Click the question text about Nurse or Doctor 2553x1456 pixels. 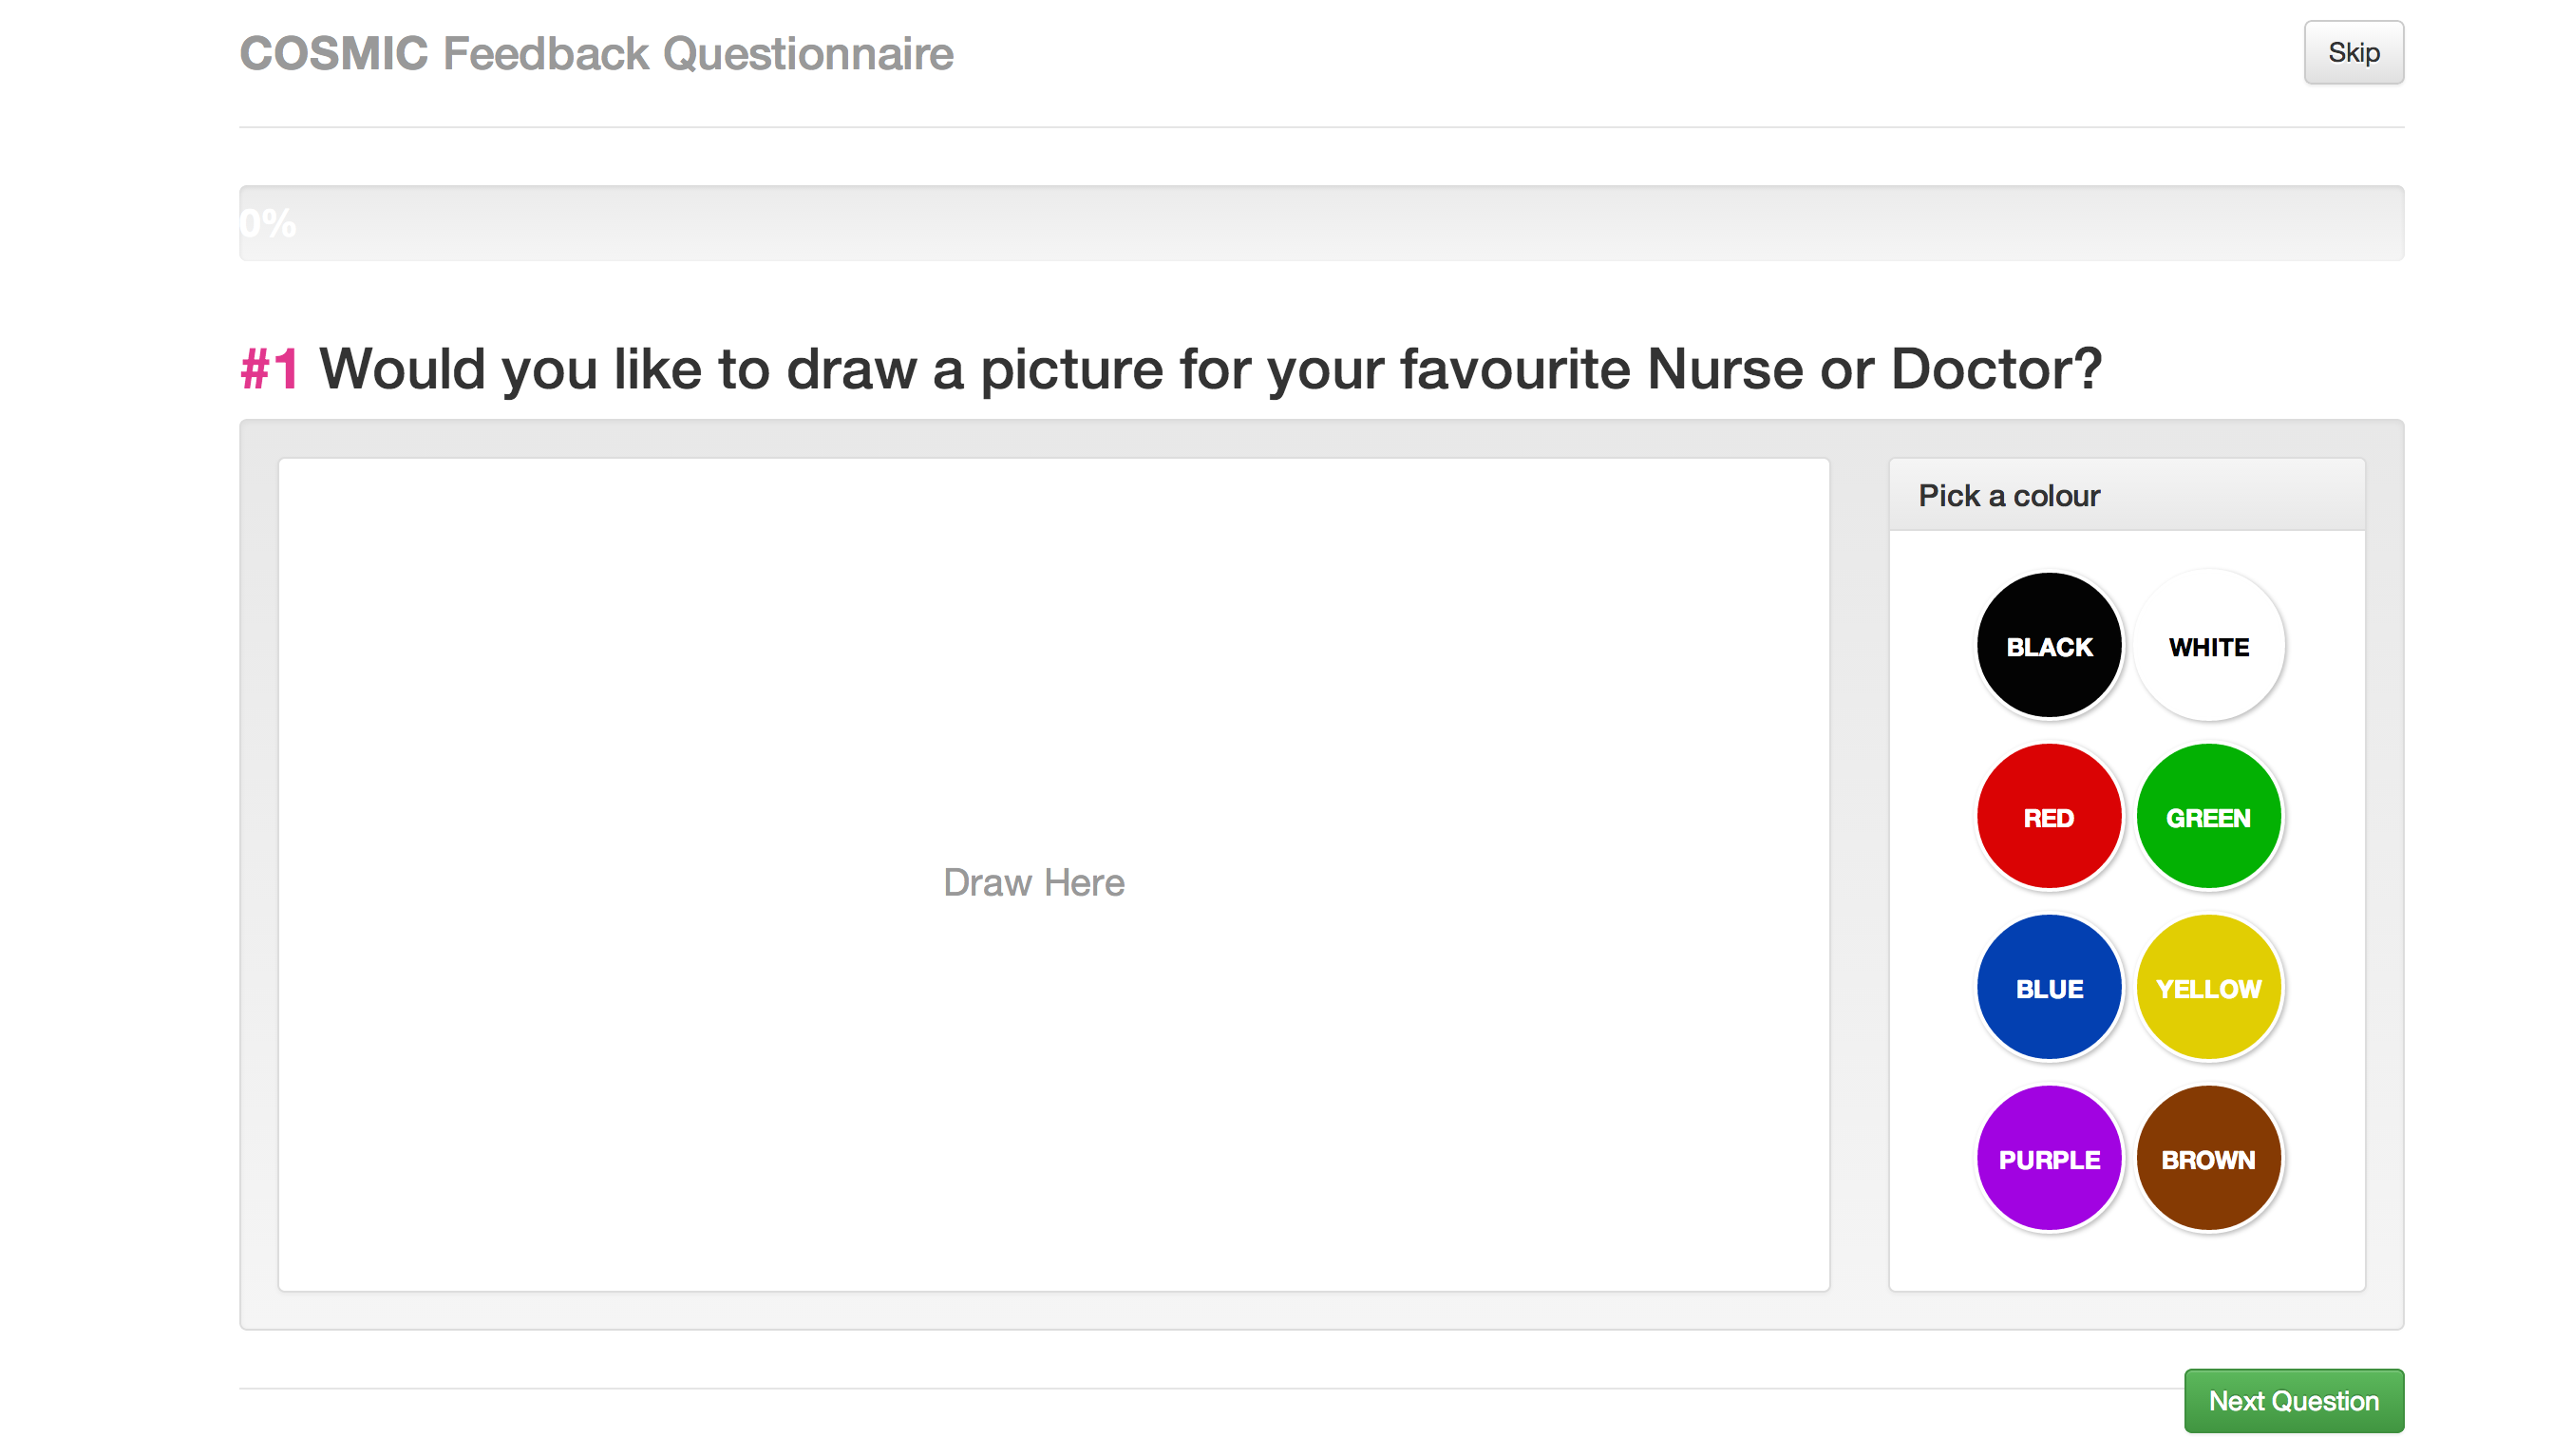click(1210, 369)
